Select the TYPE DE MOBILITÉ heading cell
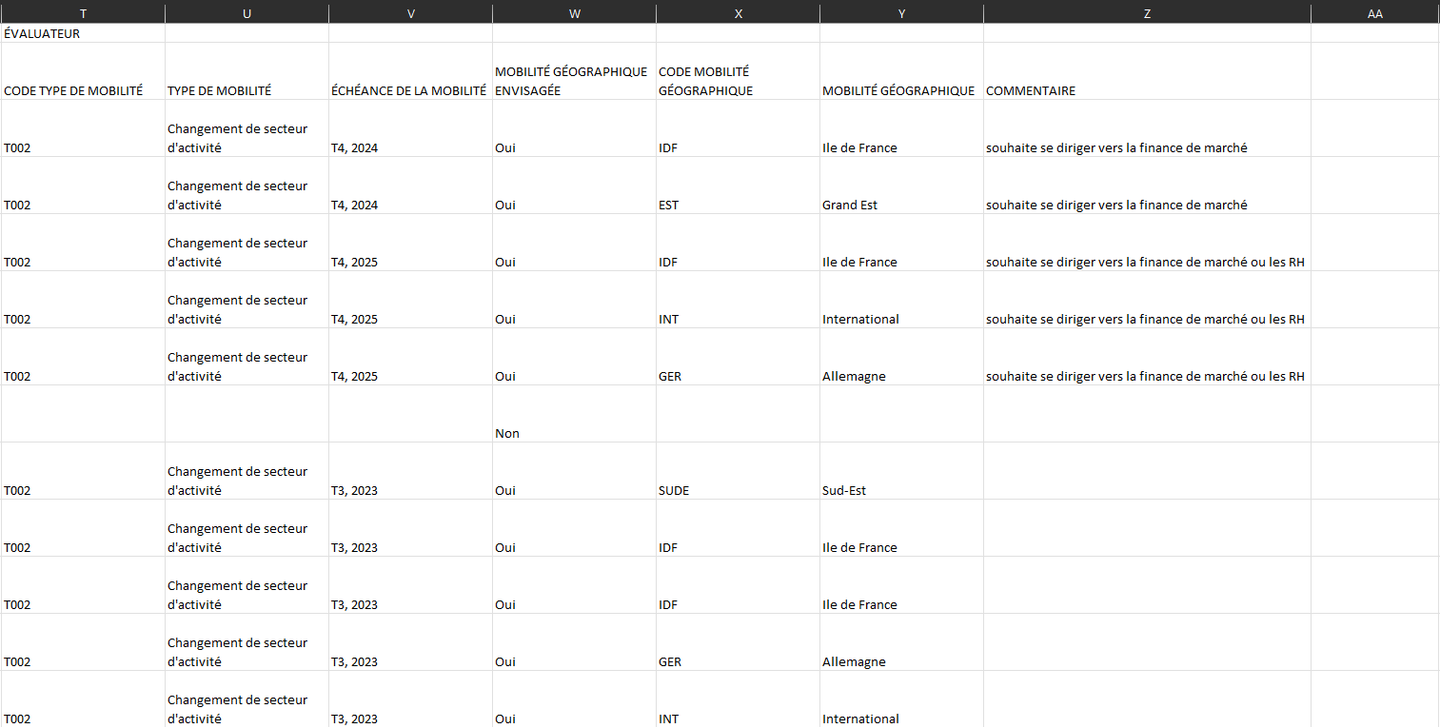 point(246,90)
